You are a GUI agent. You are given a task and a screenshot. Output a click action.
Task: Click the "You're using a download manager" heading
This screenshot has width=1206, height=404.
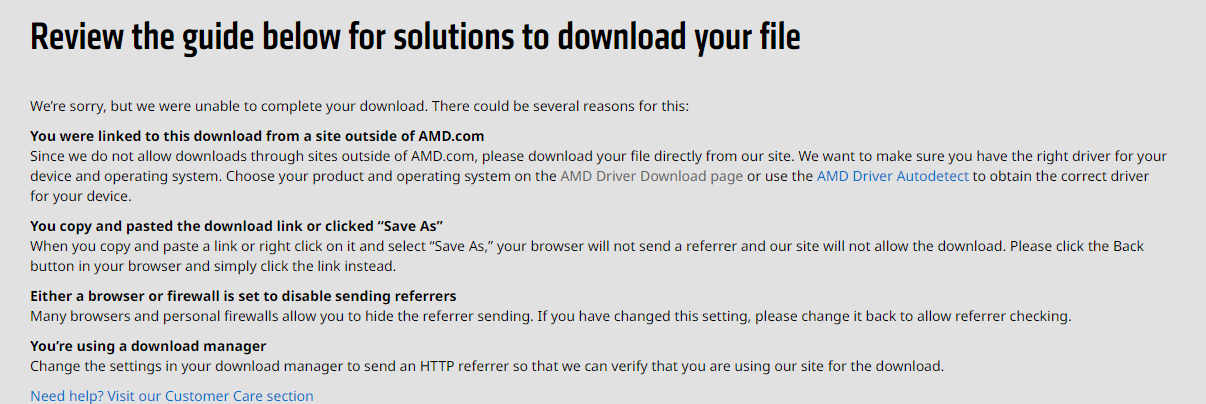148,346
